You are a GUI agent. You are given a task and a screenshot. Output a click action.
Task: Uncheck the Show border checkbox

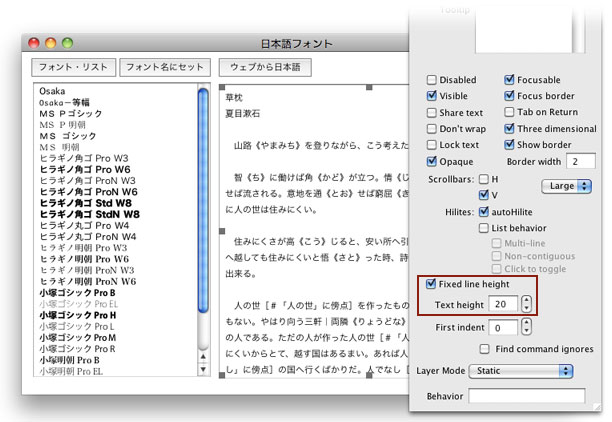[x=509, y=145]
